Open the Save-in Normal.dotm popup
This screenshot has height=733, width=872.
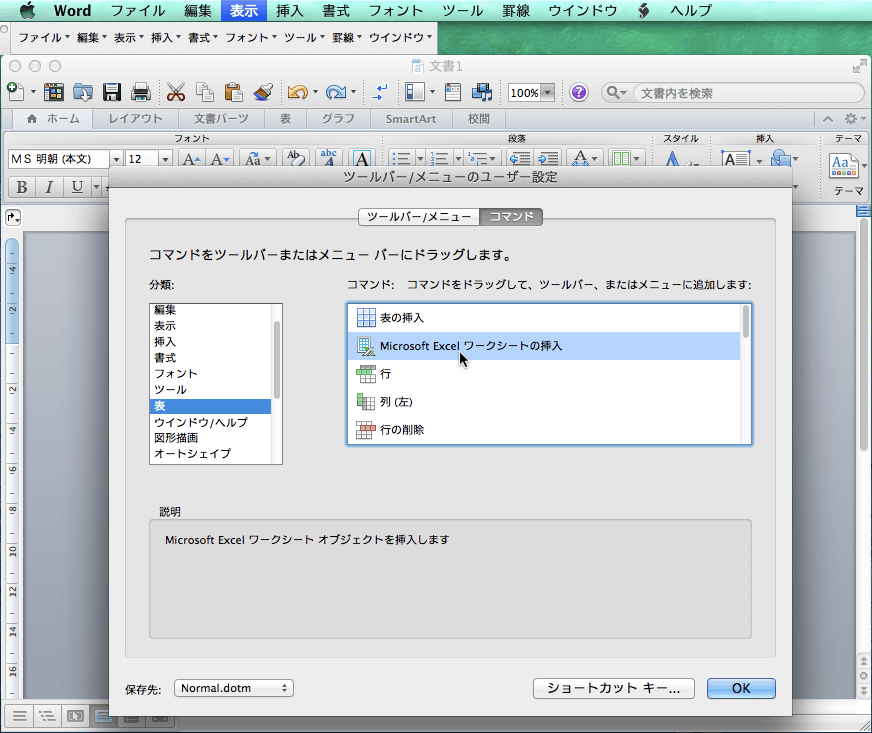pos(234,688)
